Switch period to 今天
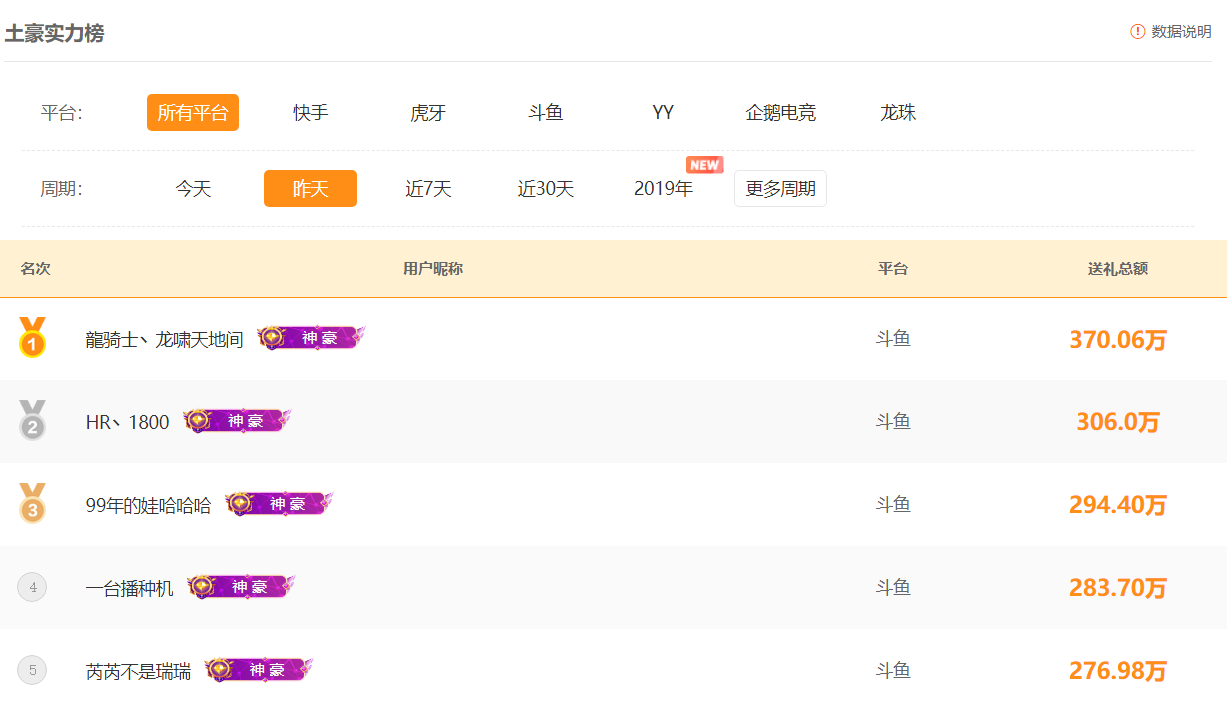The image size is (1227, 702). point(193,188)
